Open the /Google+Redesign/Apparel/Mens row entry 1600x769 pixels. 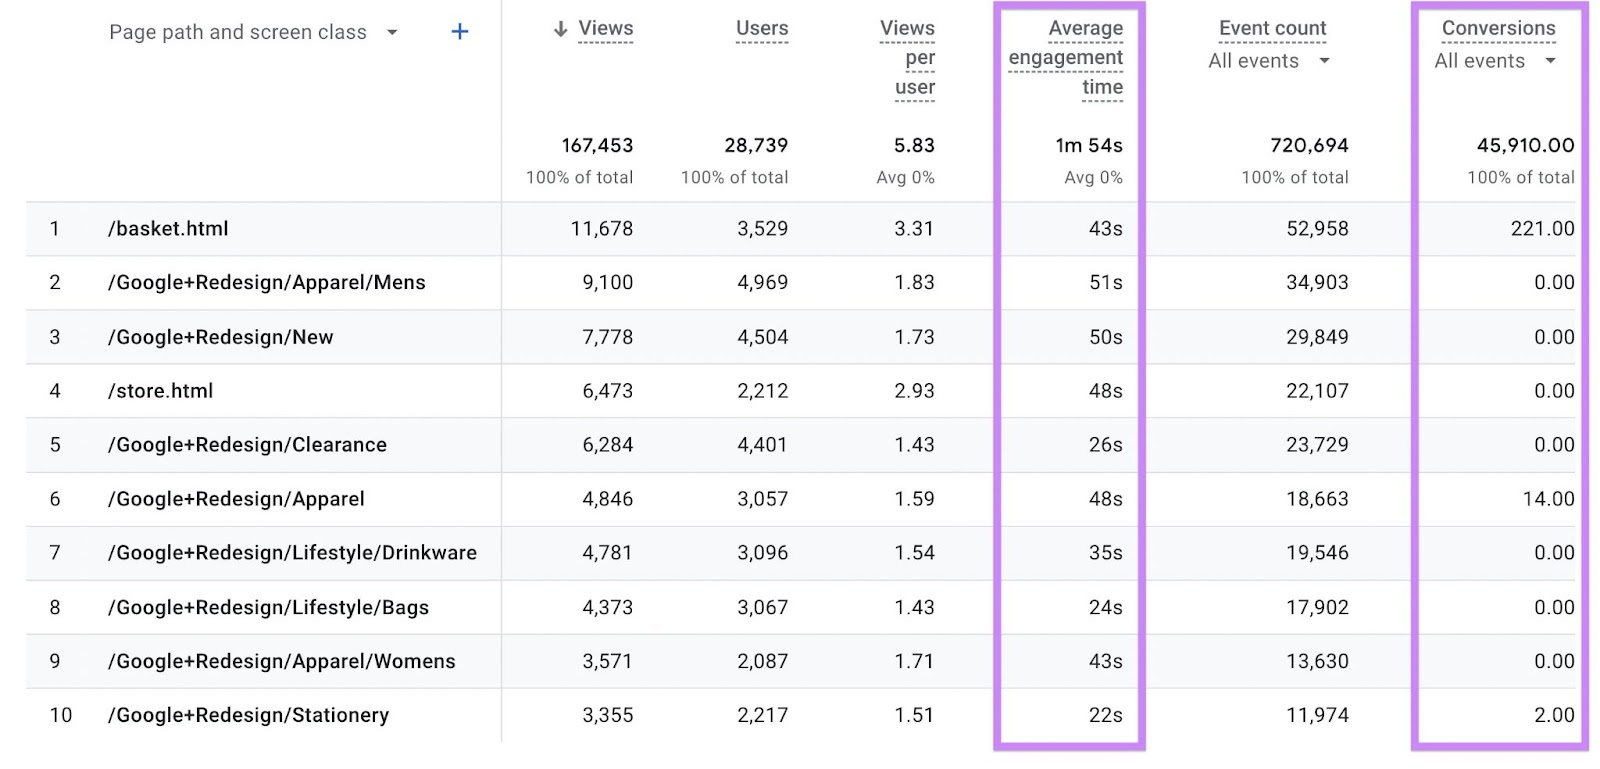pyautogui.click(x=266, y=282)
